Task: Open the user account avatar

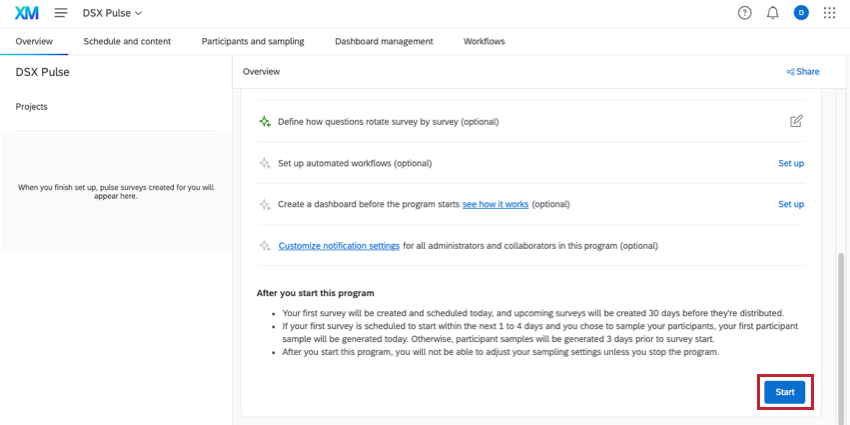Action: [x=801, y=13]
